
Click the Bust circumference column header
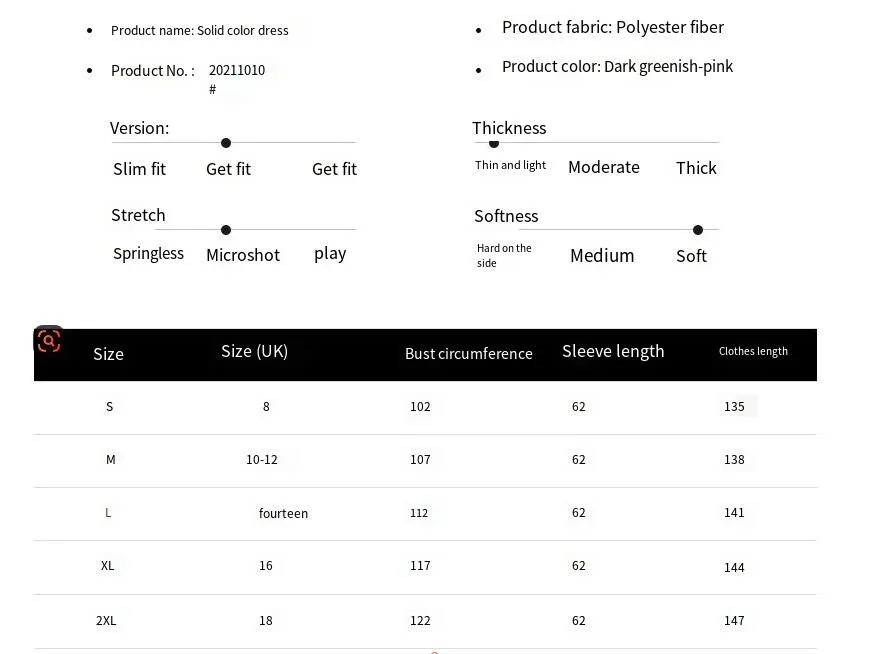pos(469,354)
